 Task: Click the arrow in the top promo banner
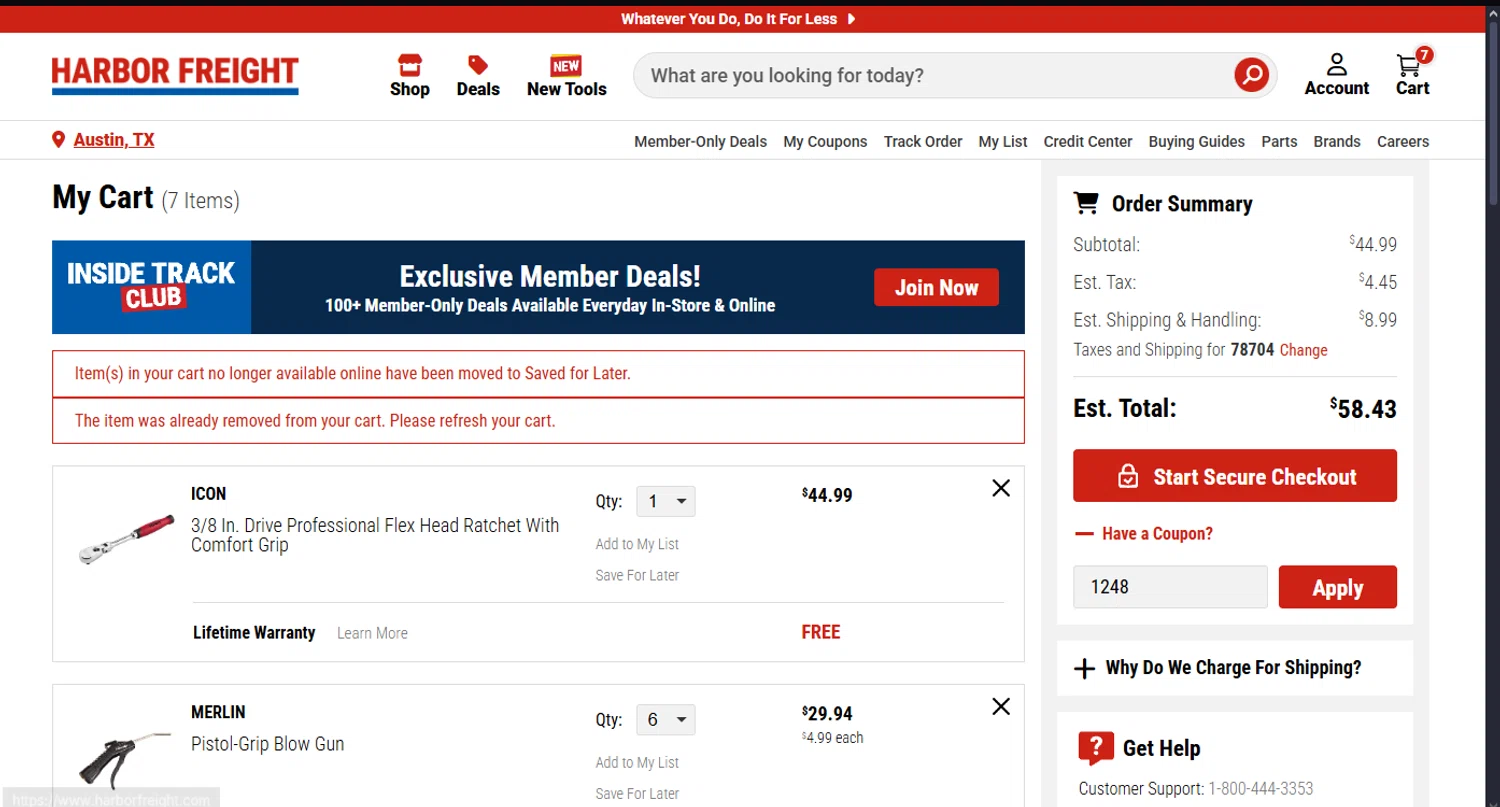(851, 19)
